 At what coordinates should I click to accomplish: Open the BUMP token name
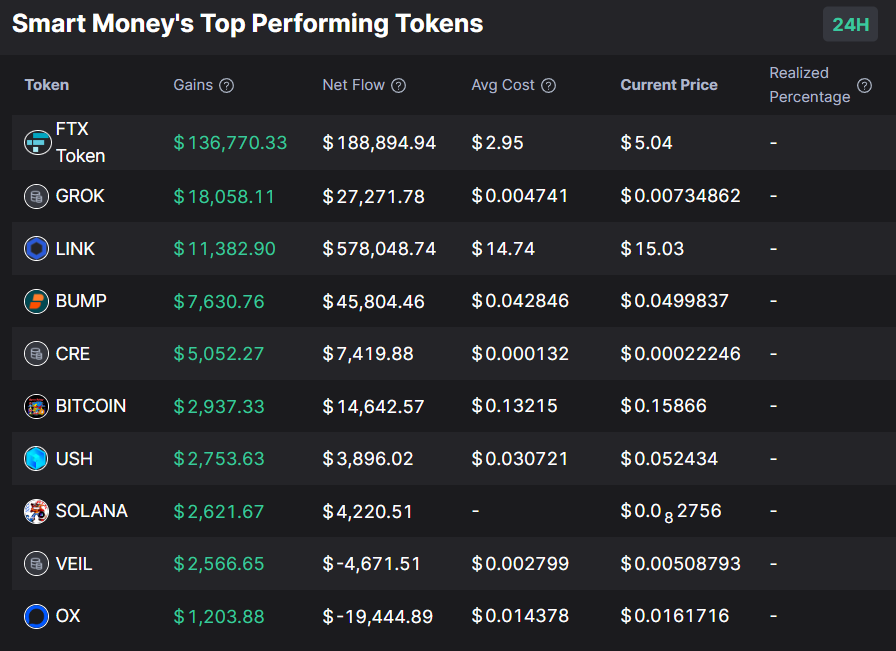coord(81,301)
